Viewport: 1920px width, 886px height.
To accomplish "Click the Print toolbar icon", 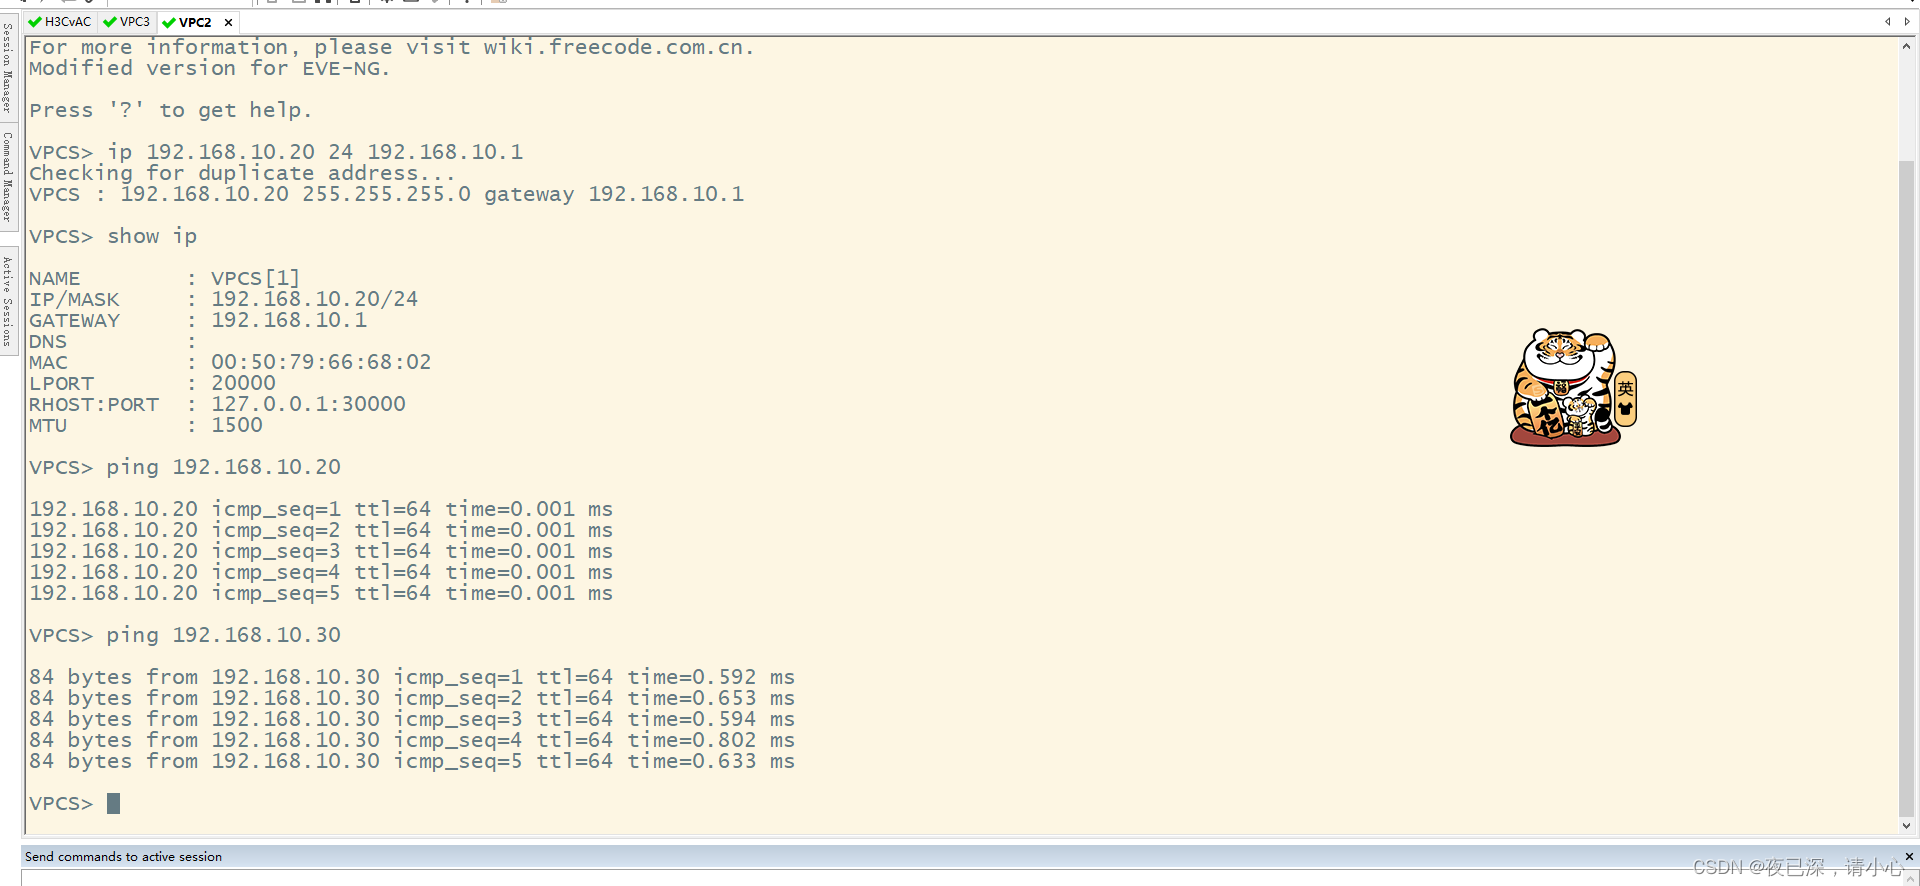I will [x=354, y=3].
